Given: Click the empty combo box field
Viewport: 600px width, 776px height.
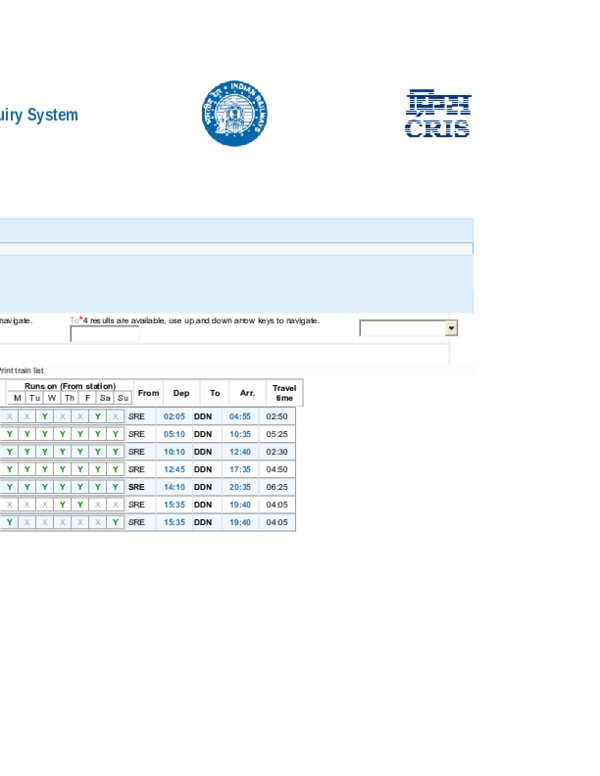Looking at the screenshot, I should point(402,328).
